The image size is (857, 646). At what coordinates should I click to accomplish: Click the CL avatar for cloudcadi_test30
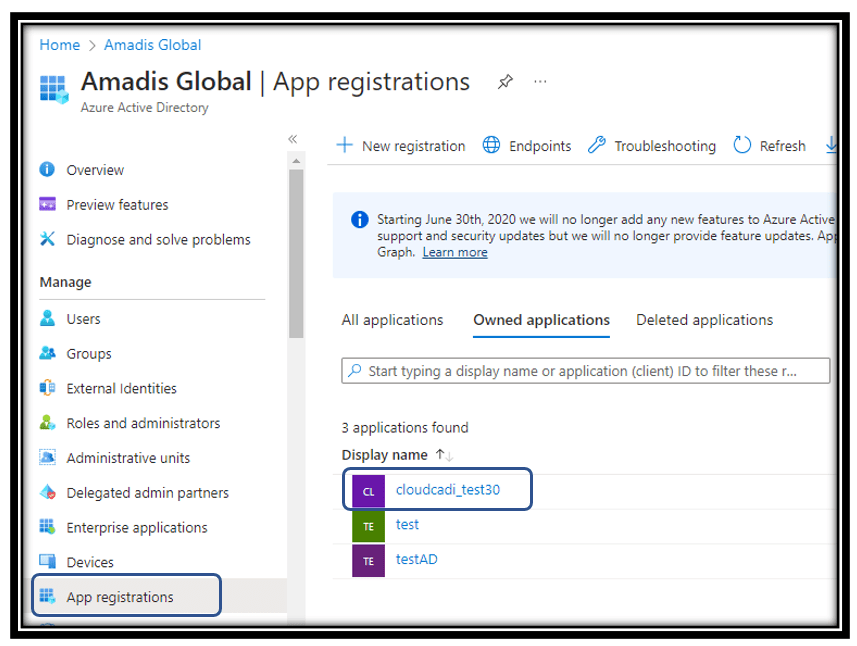pos(368,492)
